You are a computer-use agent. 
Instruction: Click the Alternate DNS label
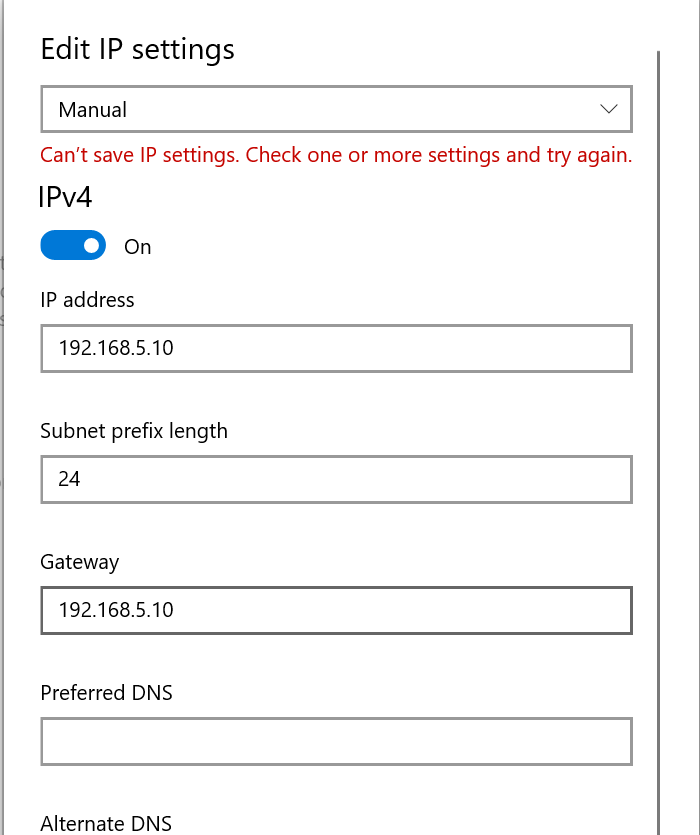click(106, 823)
